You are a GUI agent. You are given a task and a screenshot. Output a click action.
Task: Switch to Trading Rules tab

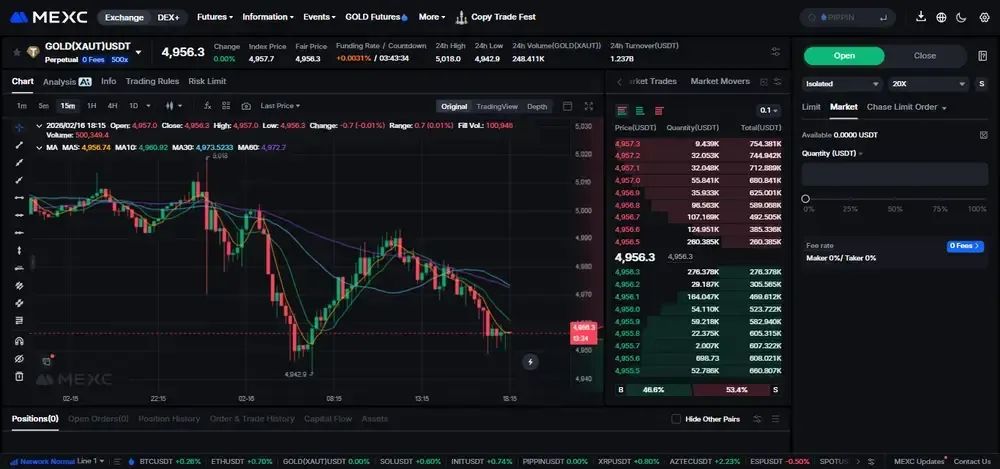[152, 82]
